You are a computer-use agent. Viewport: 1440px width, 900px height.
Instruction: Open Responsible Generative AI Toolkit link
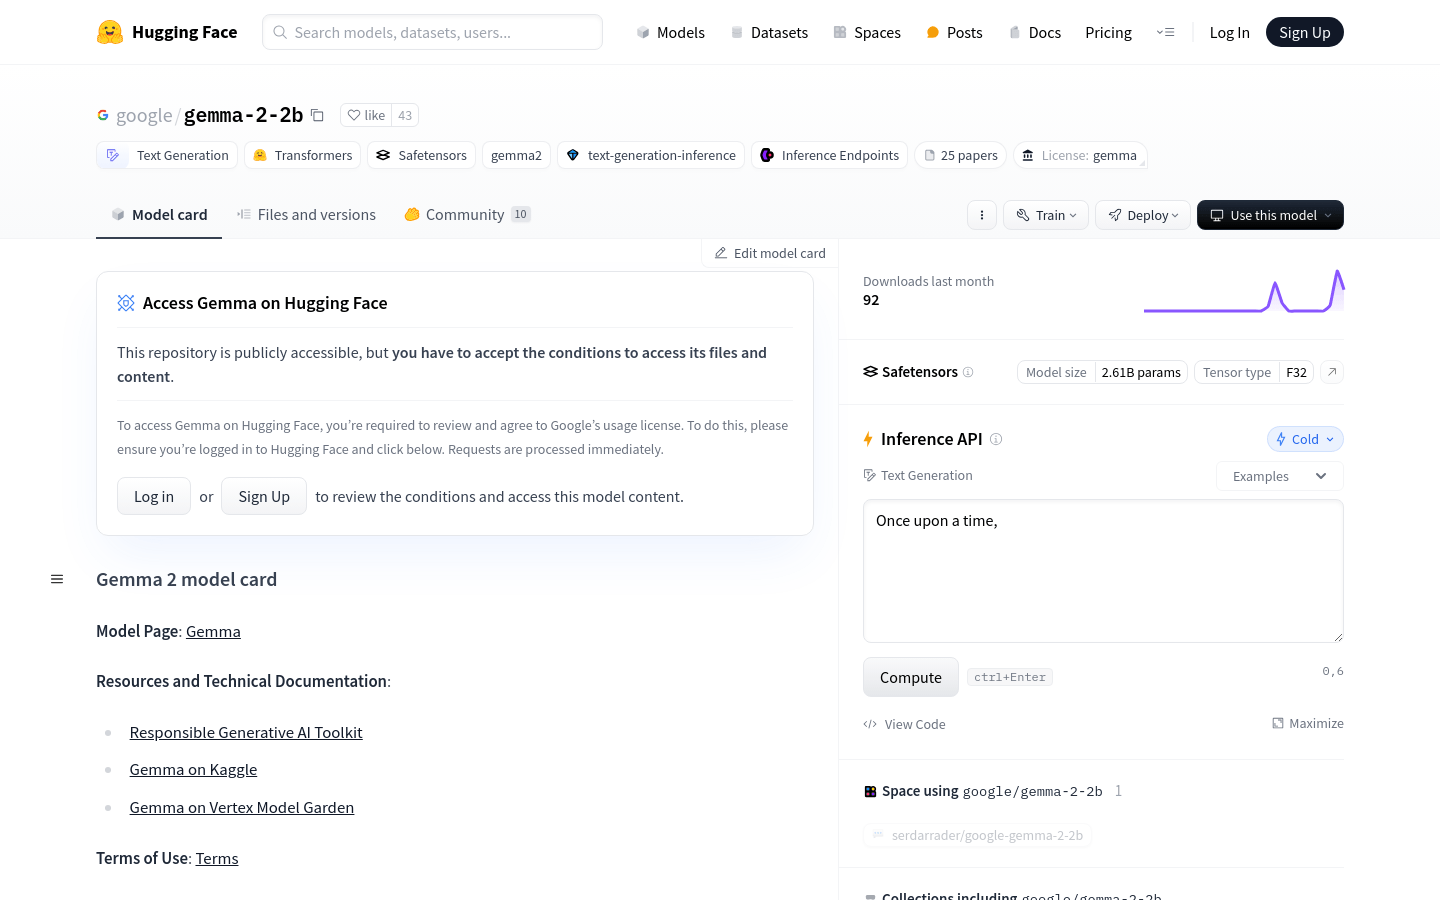click(246, 732)
